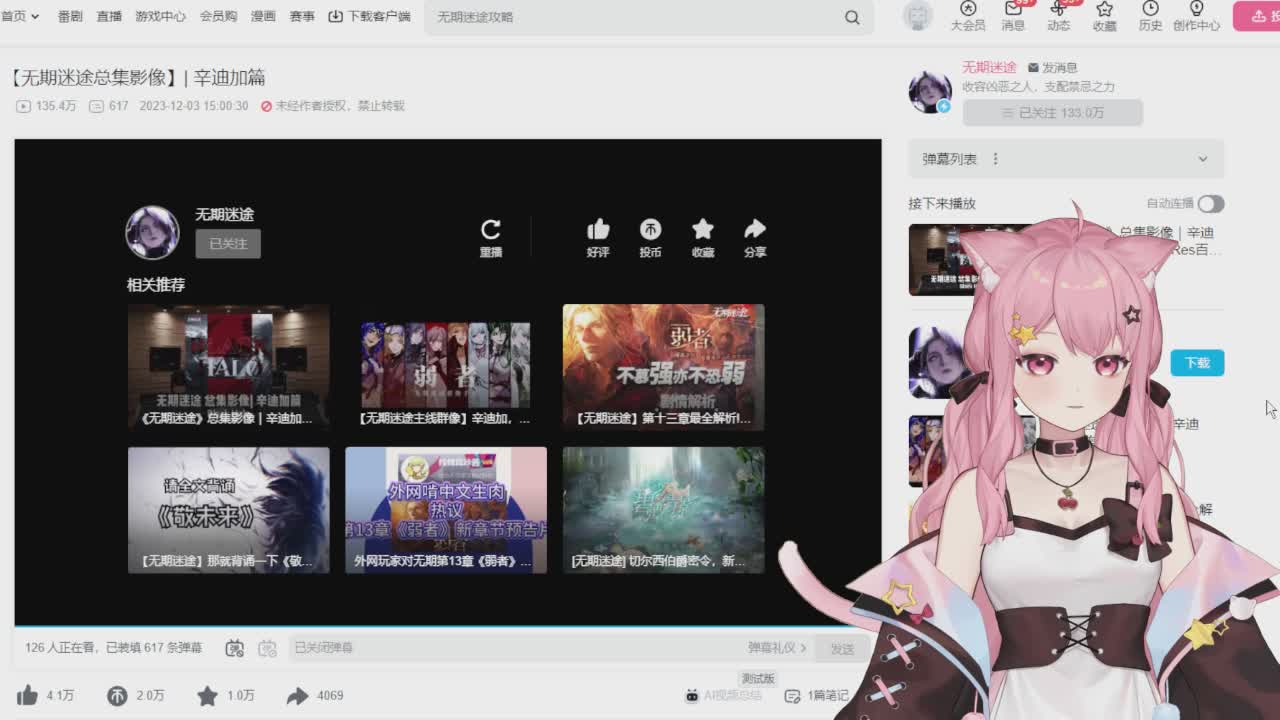1280x720 pixels.
Task: Open the 弹幕列表 three-dot options menu
Action: point(996,159)
